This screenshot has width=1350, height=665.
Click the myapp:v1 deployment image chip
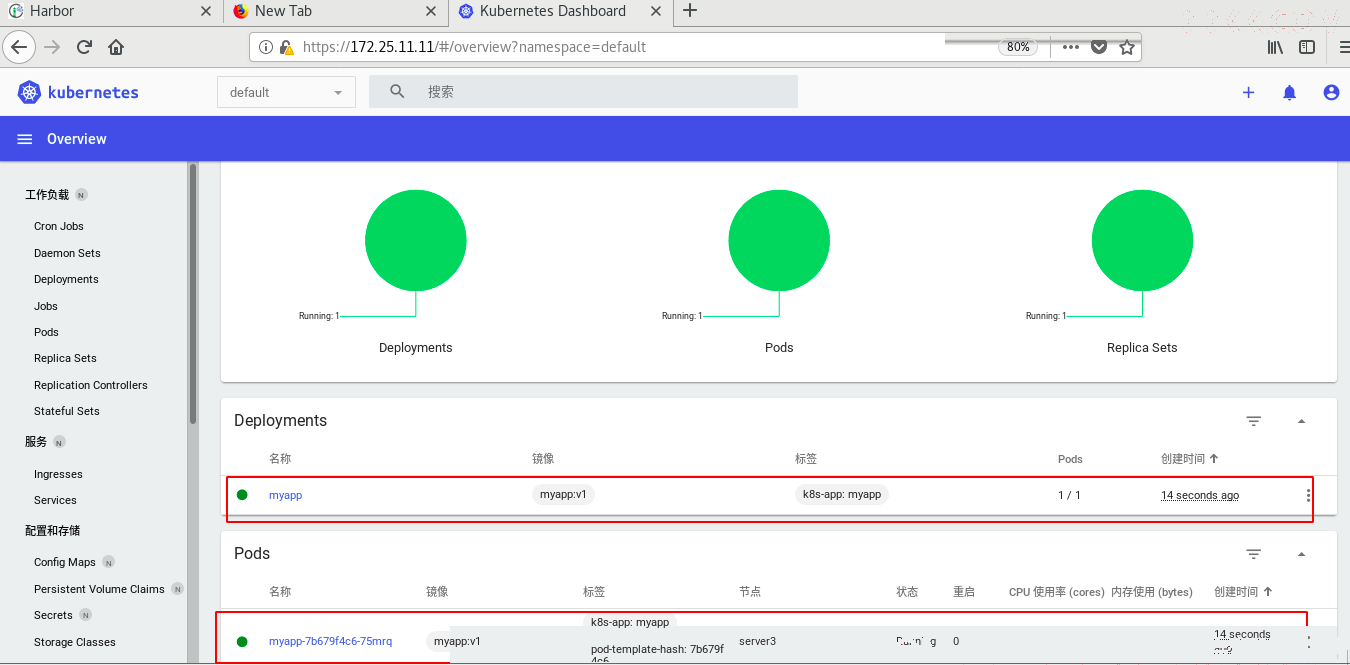coord(563,495)
